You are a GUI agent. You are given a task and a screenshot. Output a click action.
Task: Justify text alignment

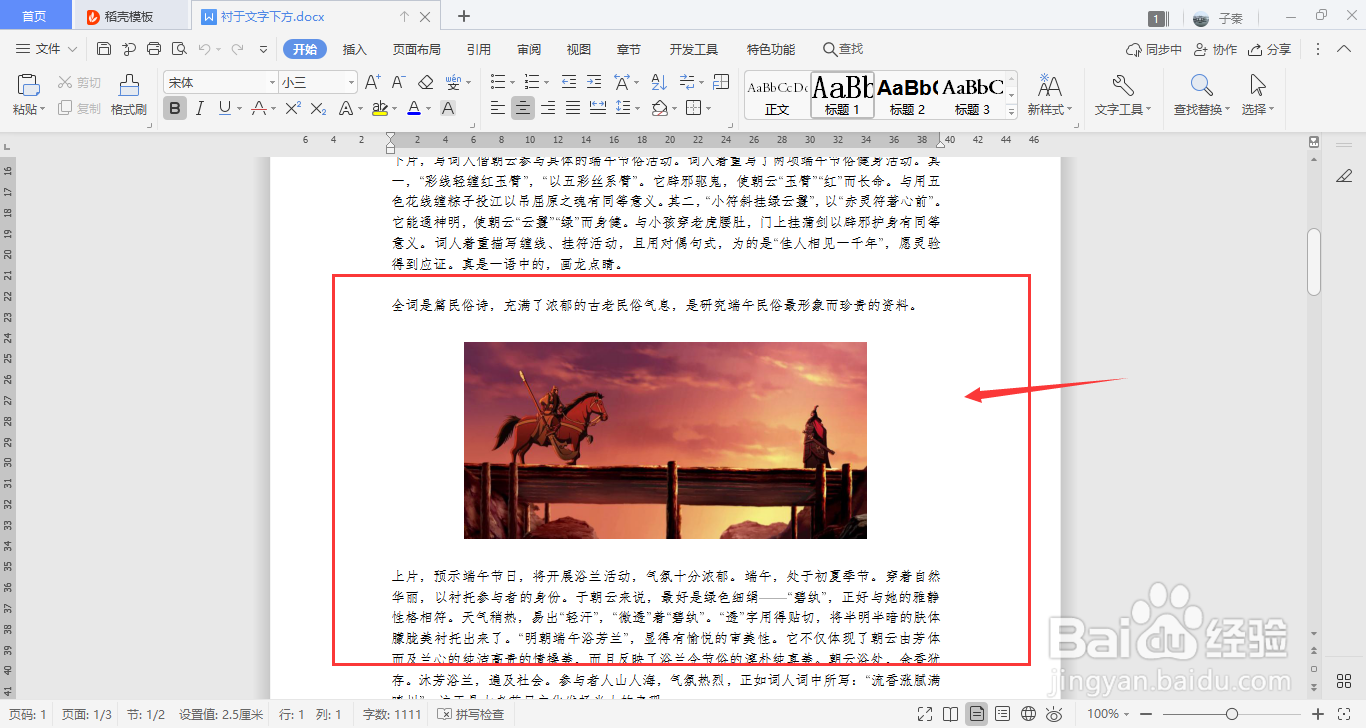pyautogui.click(x=573, y=108)
